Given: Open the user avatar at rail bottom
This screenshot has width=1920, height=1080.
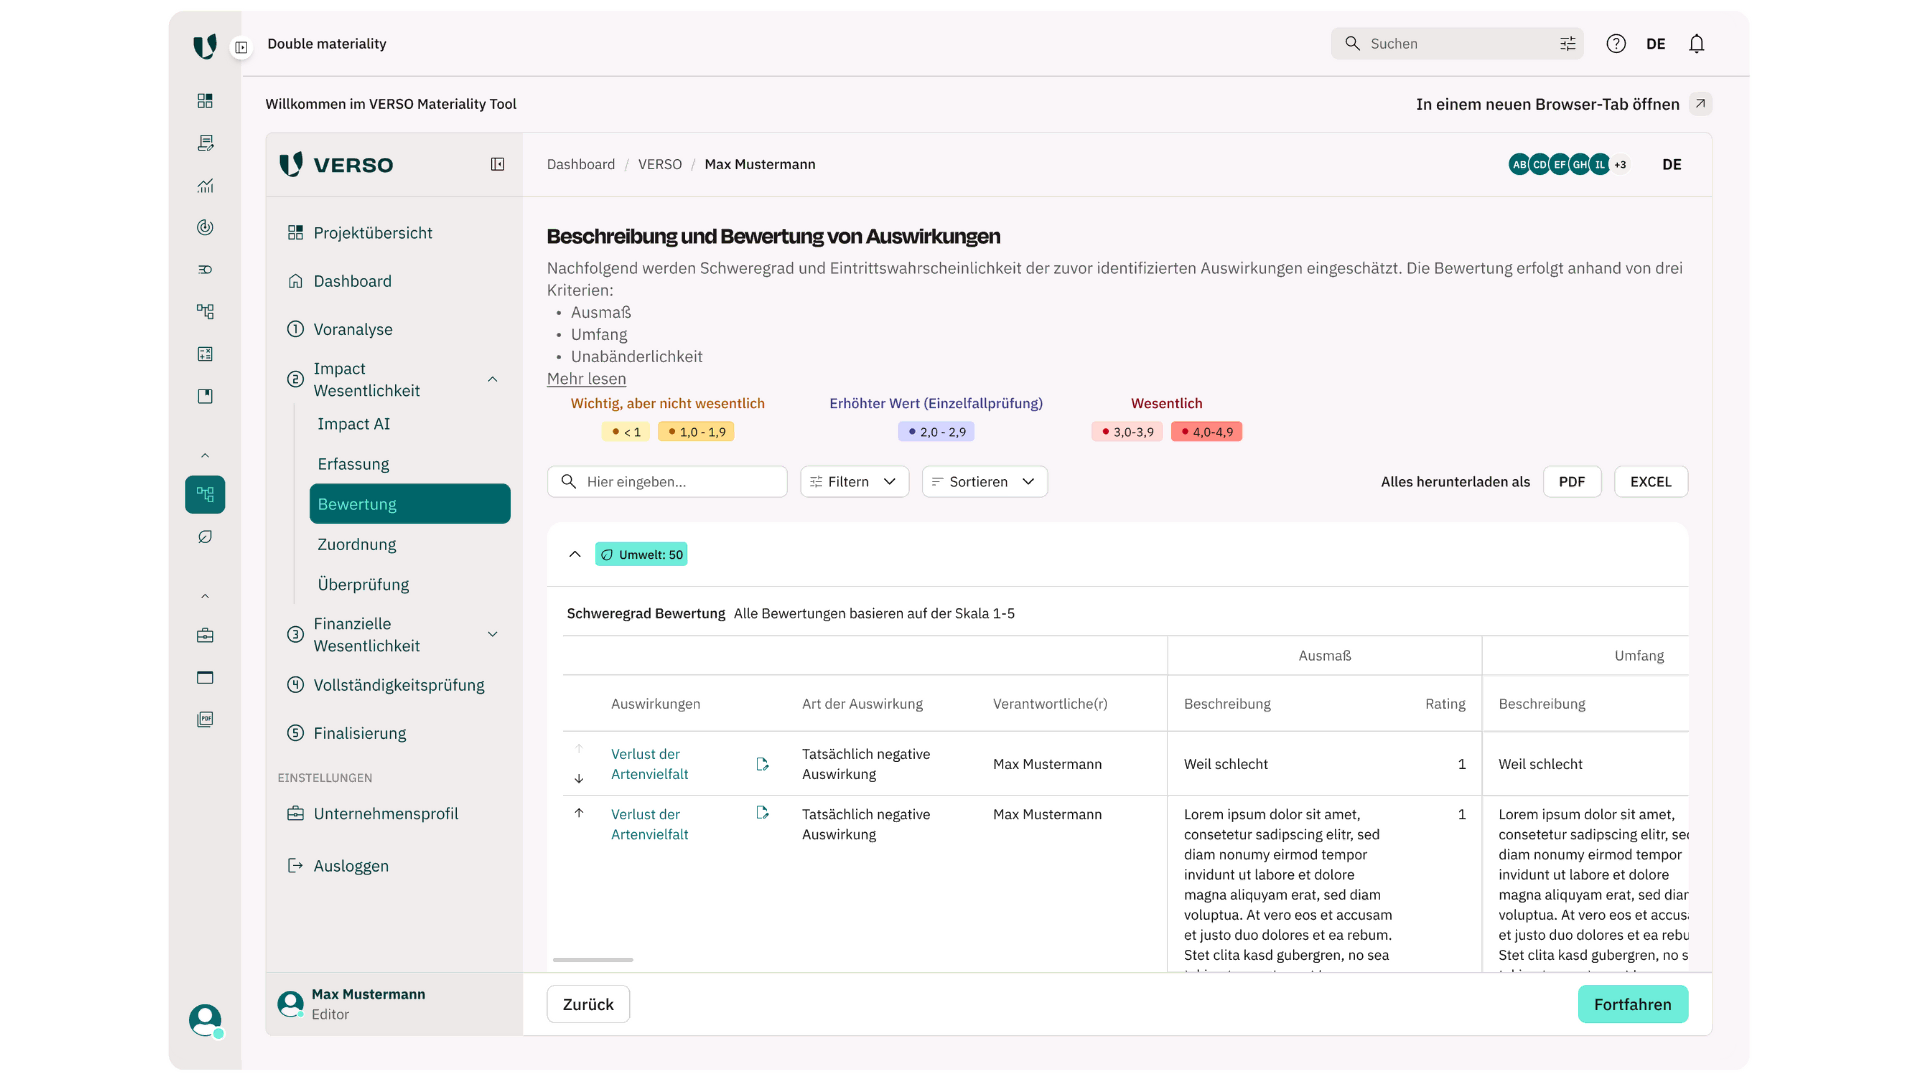Looking at the screenshot, I should pos(205,1020).
